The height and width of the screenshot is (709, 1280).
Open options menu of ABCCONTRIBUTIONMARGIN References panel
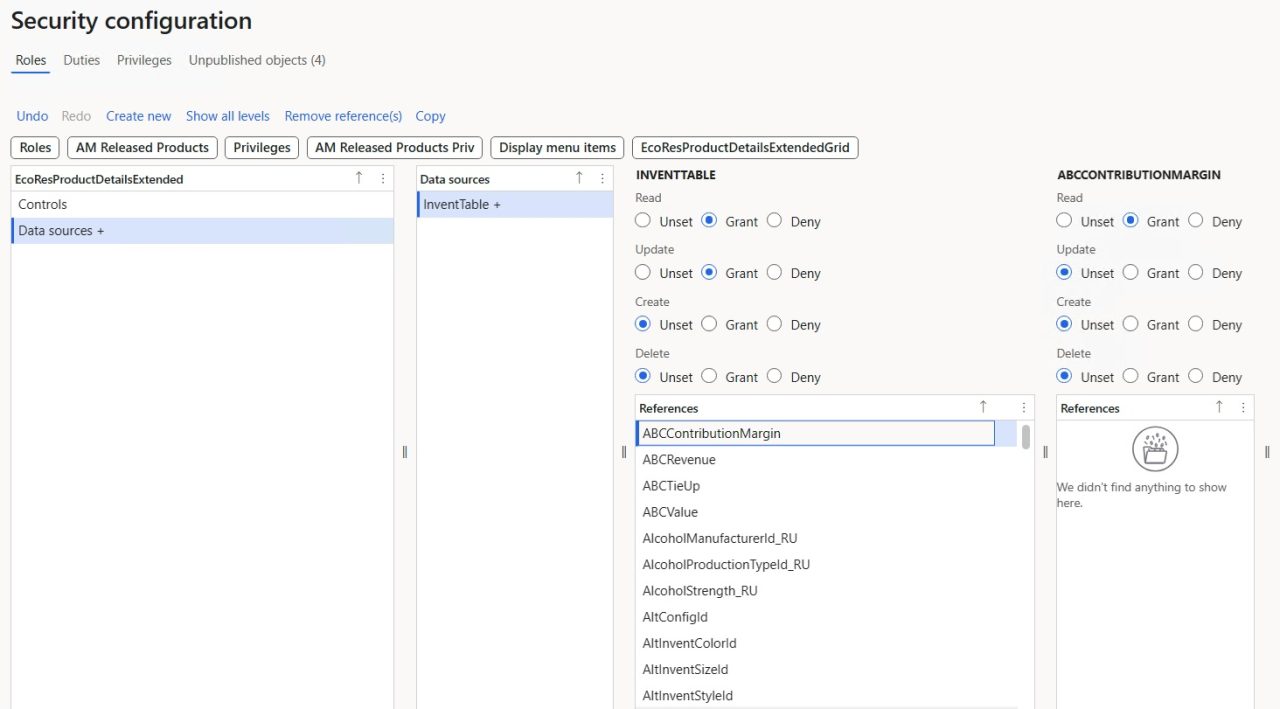coord(1242,407)
